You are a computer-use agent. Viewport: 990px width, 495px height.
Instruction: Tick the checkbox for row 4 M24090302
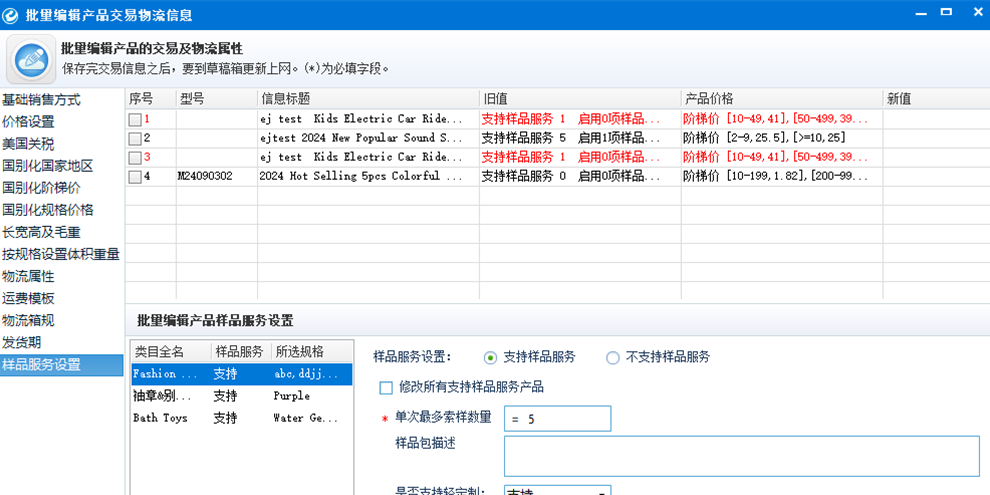(135, 177)
